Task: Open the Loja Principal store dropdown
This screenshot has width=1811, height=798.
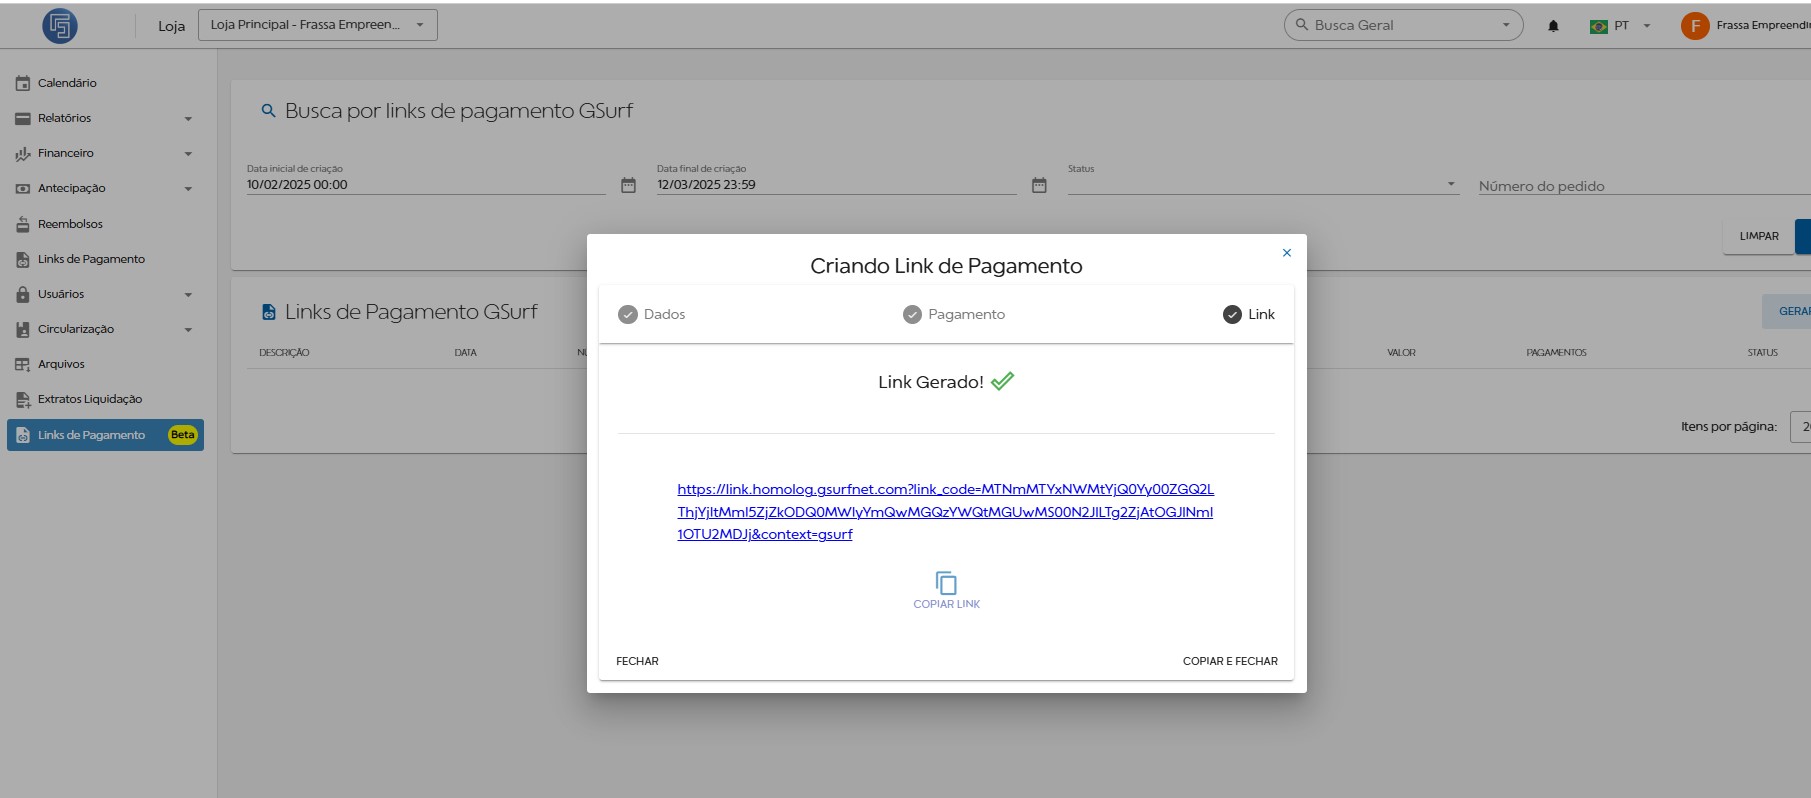Action: (x=317, y=25)
